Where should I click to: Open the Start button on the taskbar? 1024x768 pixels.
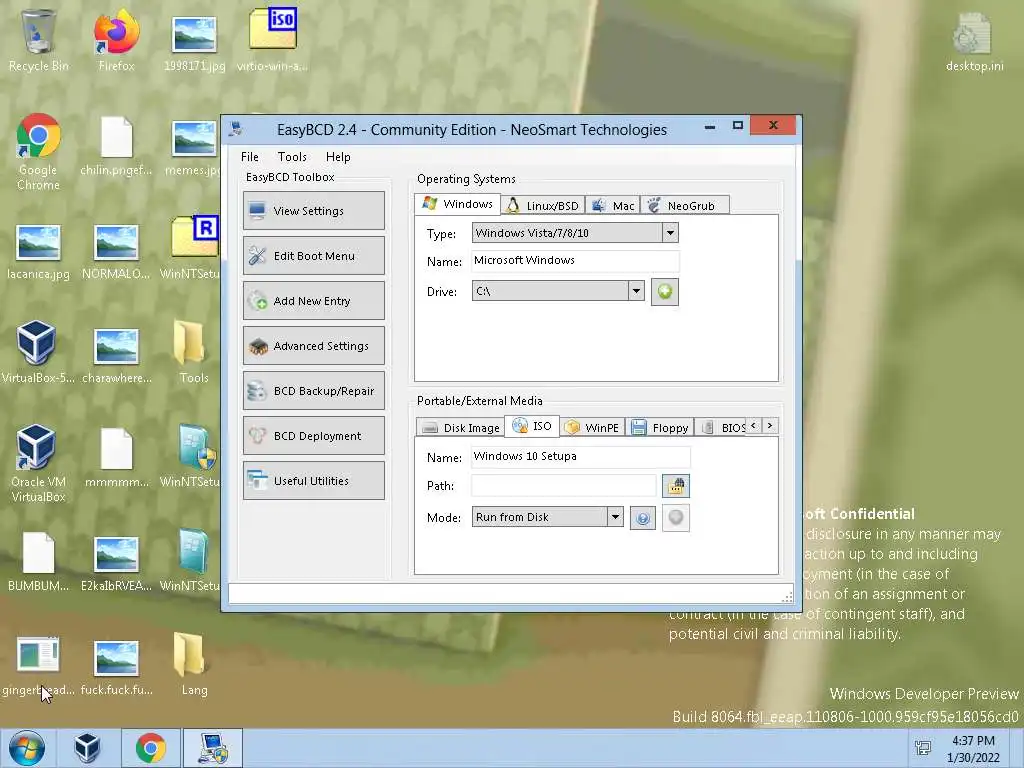coord(27,748)
